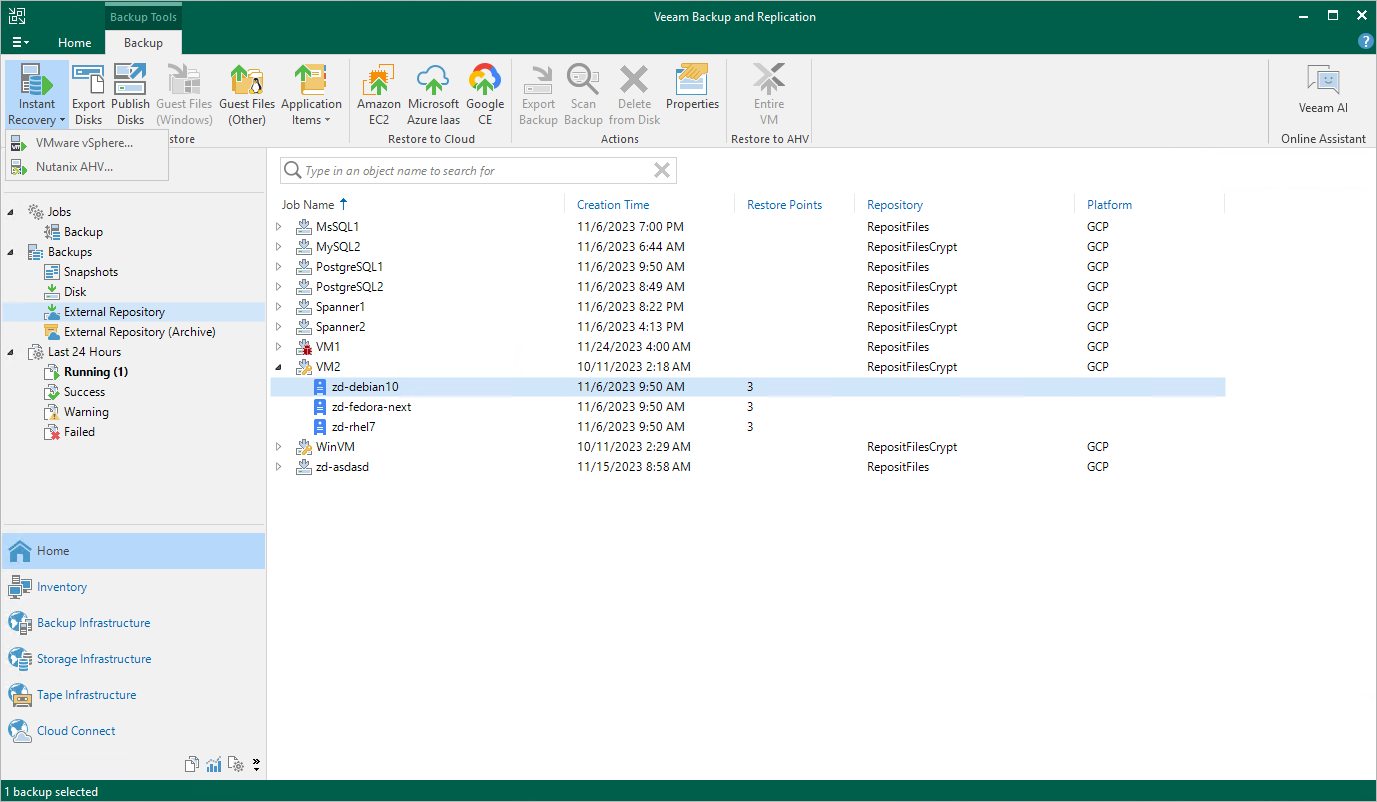Open the document-with-gear icon in navigation footer

(236, 765)
